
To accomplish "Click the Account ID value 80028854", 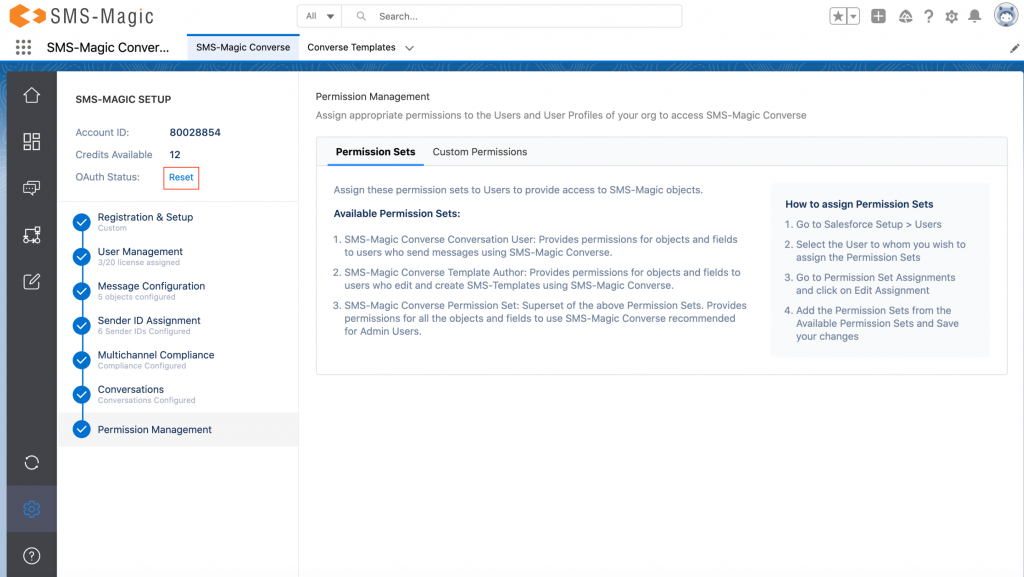I will (195, 133).
